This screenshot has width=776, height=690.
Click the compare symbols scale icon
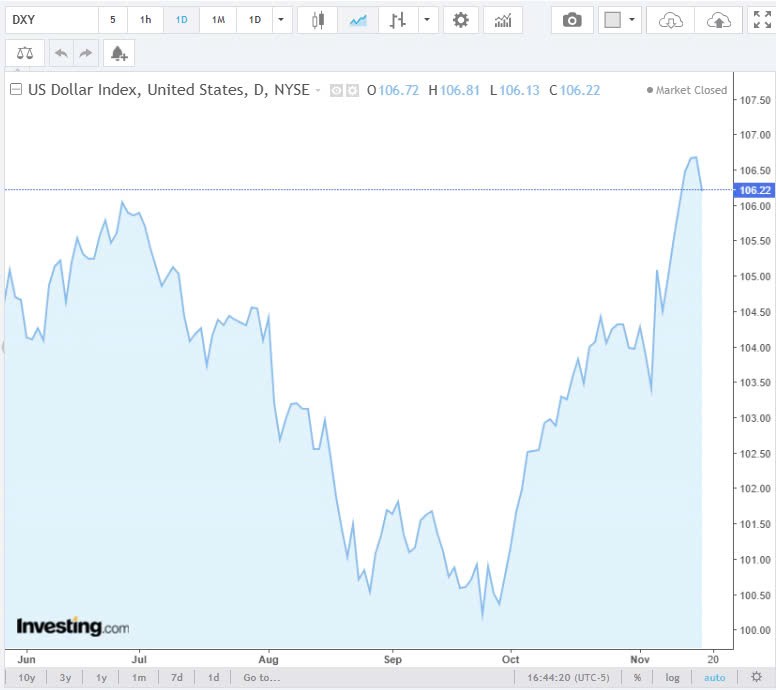(25, 53)
